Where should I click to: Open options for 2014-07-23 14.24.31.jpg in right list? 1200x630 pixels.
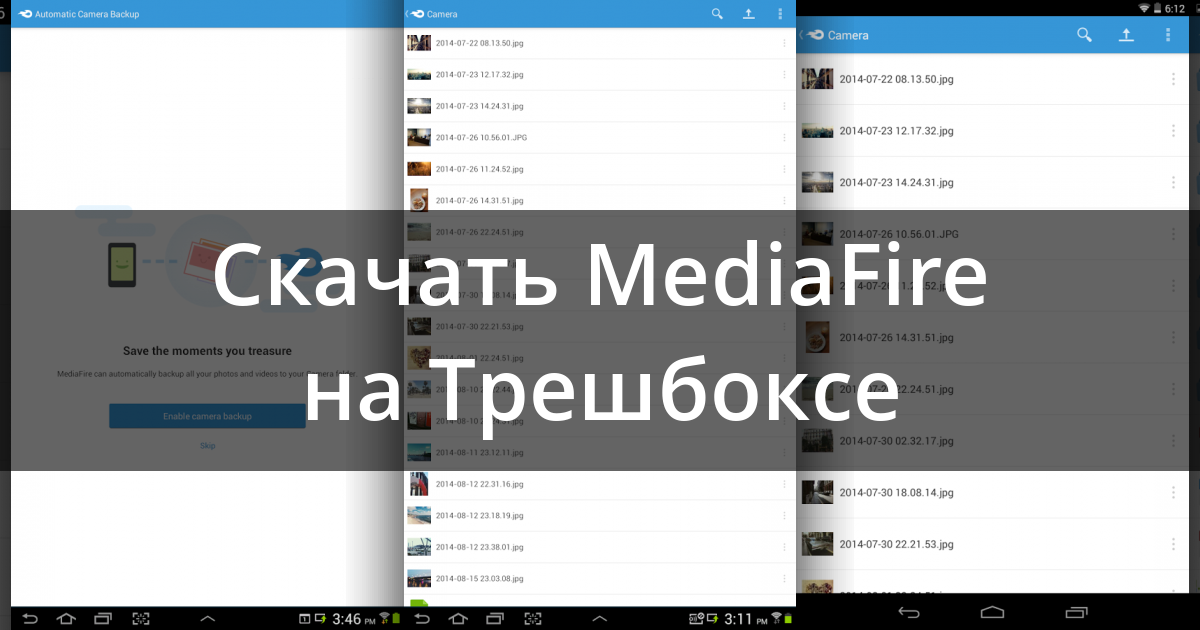pyautogui.click(x=1173, y=183)
